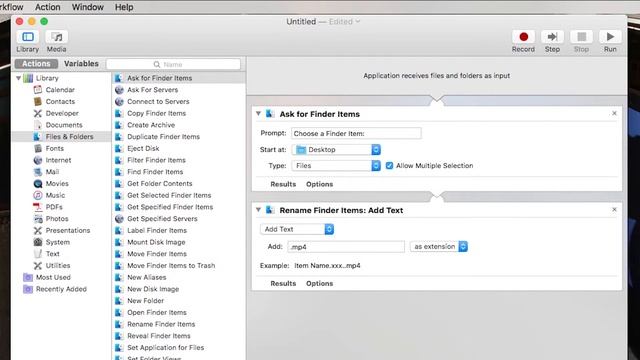Collapse the Rename Finder Items action

pos(258,210)
